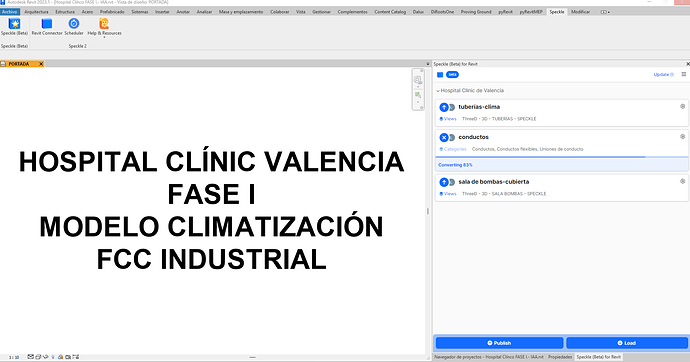Viewport: 690px width, 362px height.
Task: Launch Speckle (Beta) from the ribbon
Action: (x=14, y=26)
